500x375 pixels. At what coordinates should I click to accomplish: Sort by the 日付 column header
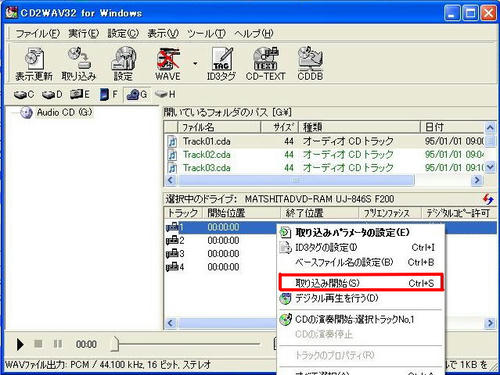(453, 127)
